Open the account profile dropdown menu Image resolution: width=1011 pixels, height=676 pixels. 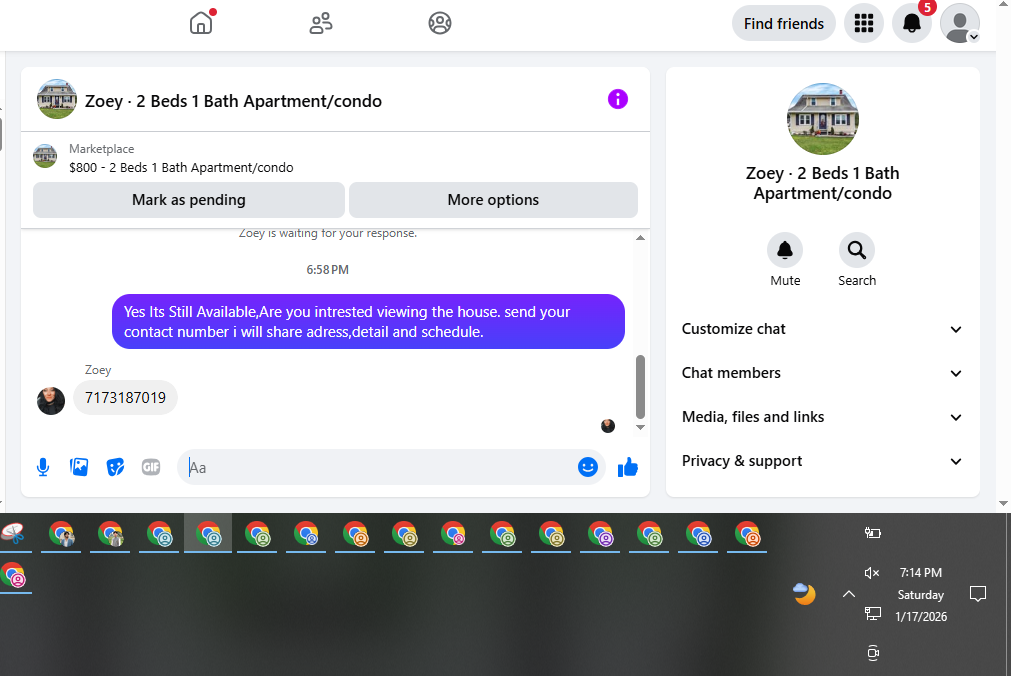click(959, 24)
